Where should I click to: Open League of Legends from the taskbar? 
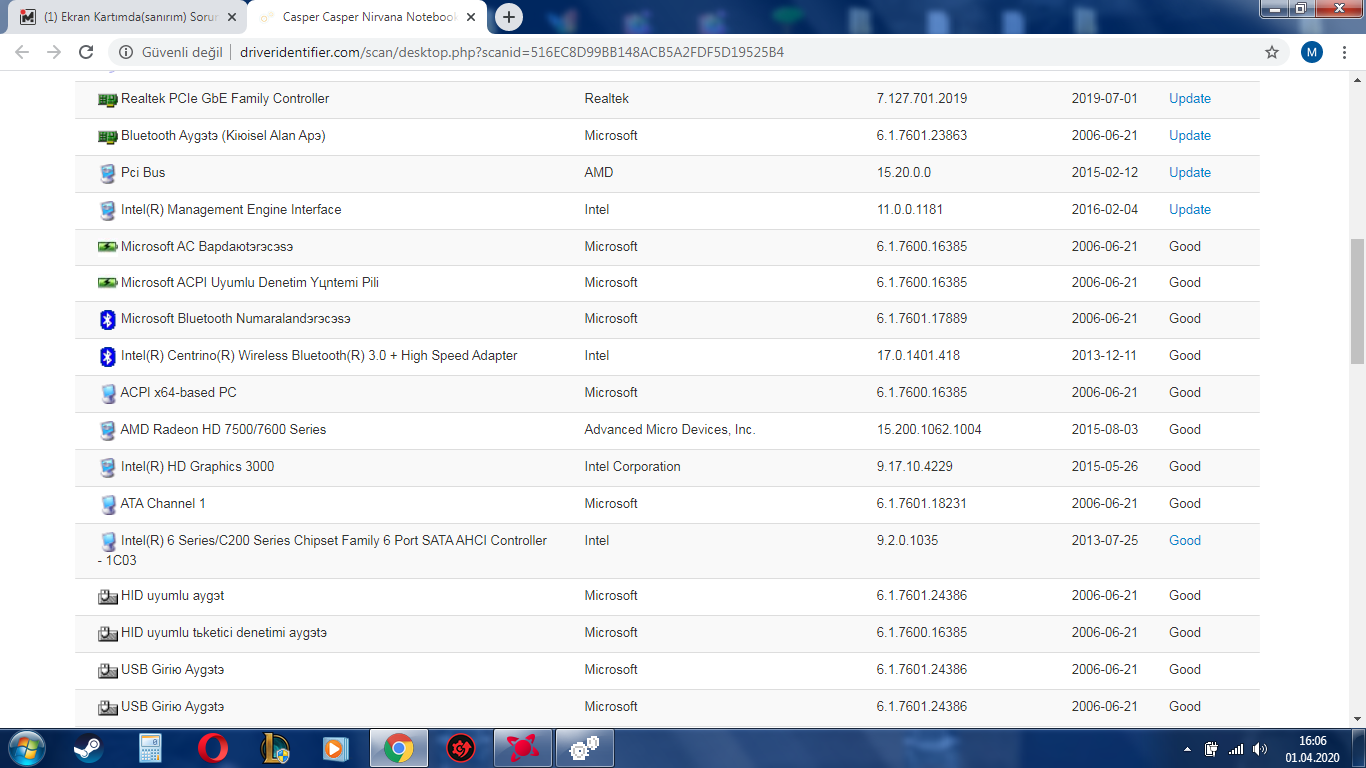point(274,748)
